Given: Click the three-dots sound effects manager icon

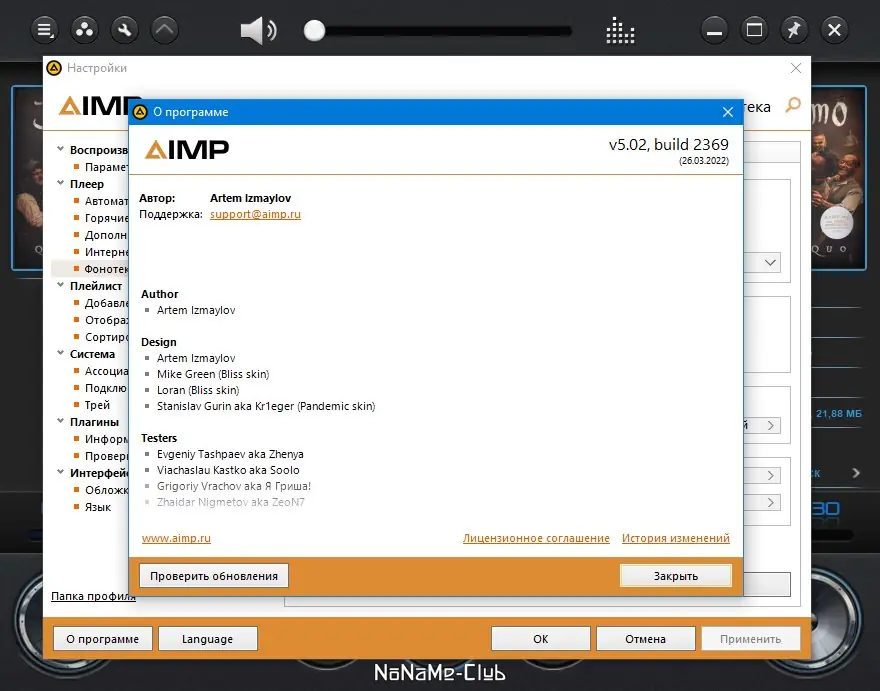Looking at the screenshot, I should tap(84, 30).
